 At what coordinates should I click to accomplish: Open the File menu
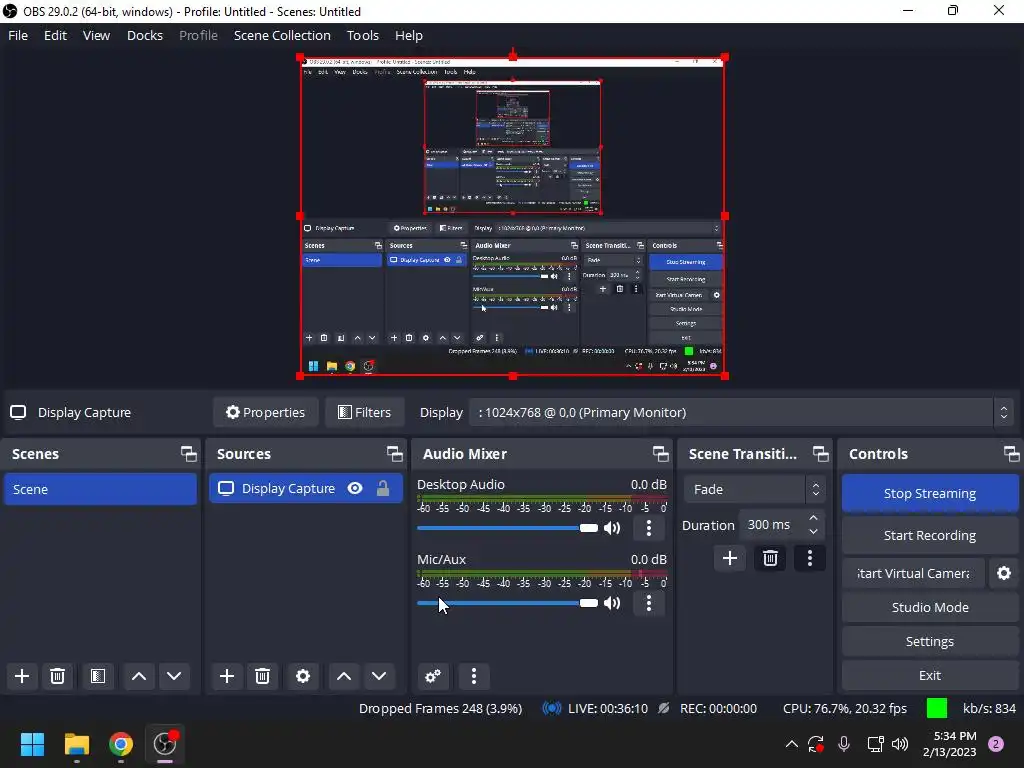18,35
